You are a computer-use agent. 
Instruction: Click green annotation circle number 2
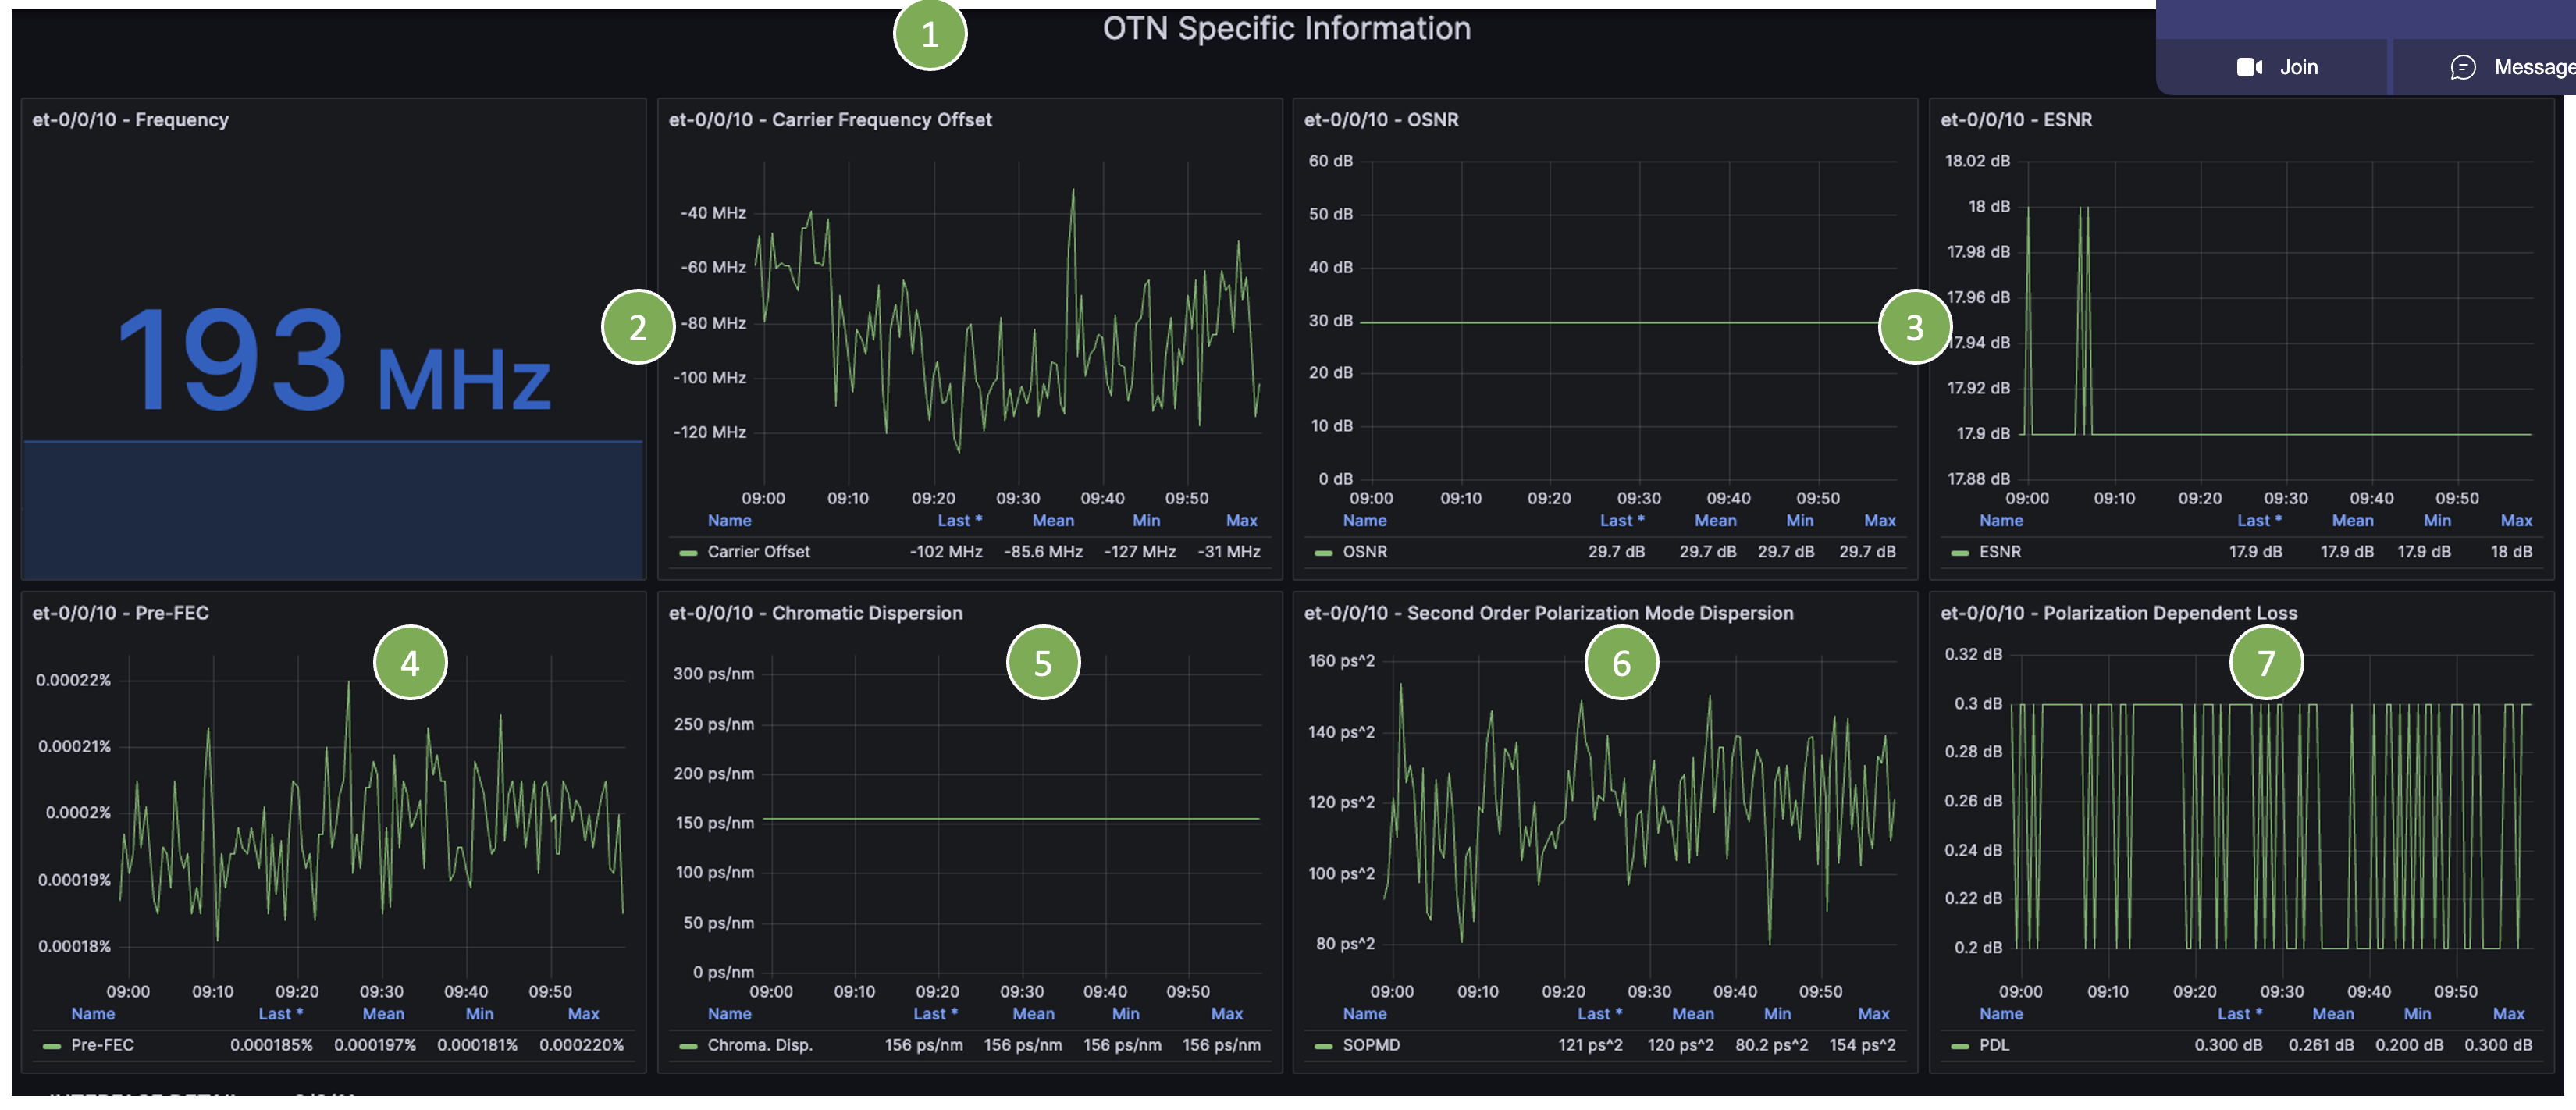(x=638, y=327)
